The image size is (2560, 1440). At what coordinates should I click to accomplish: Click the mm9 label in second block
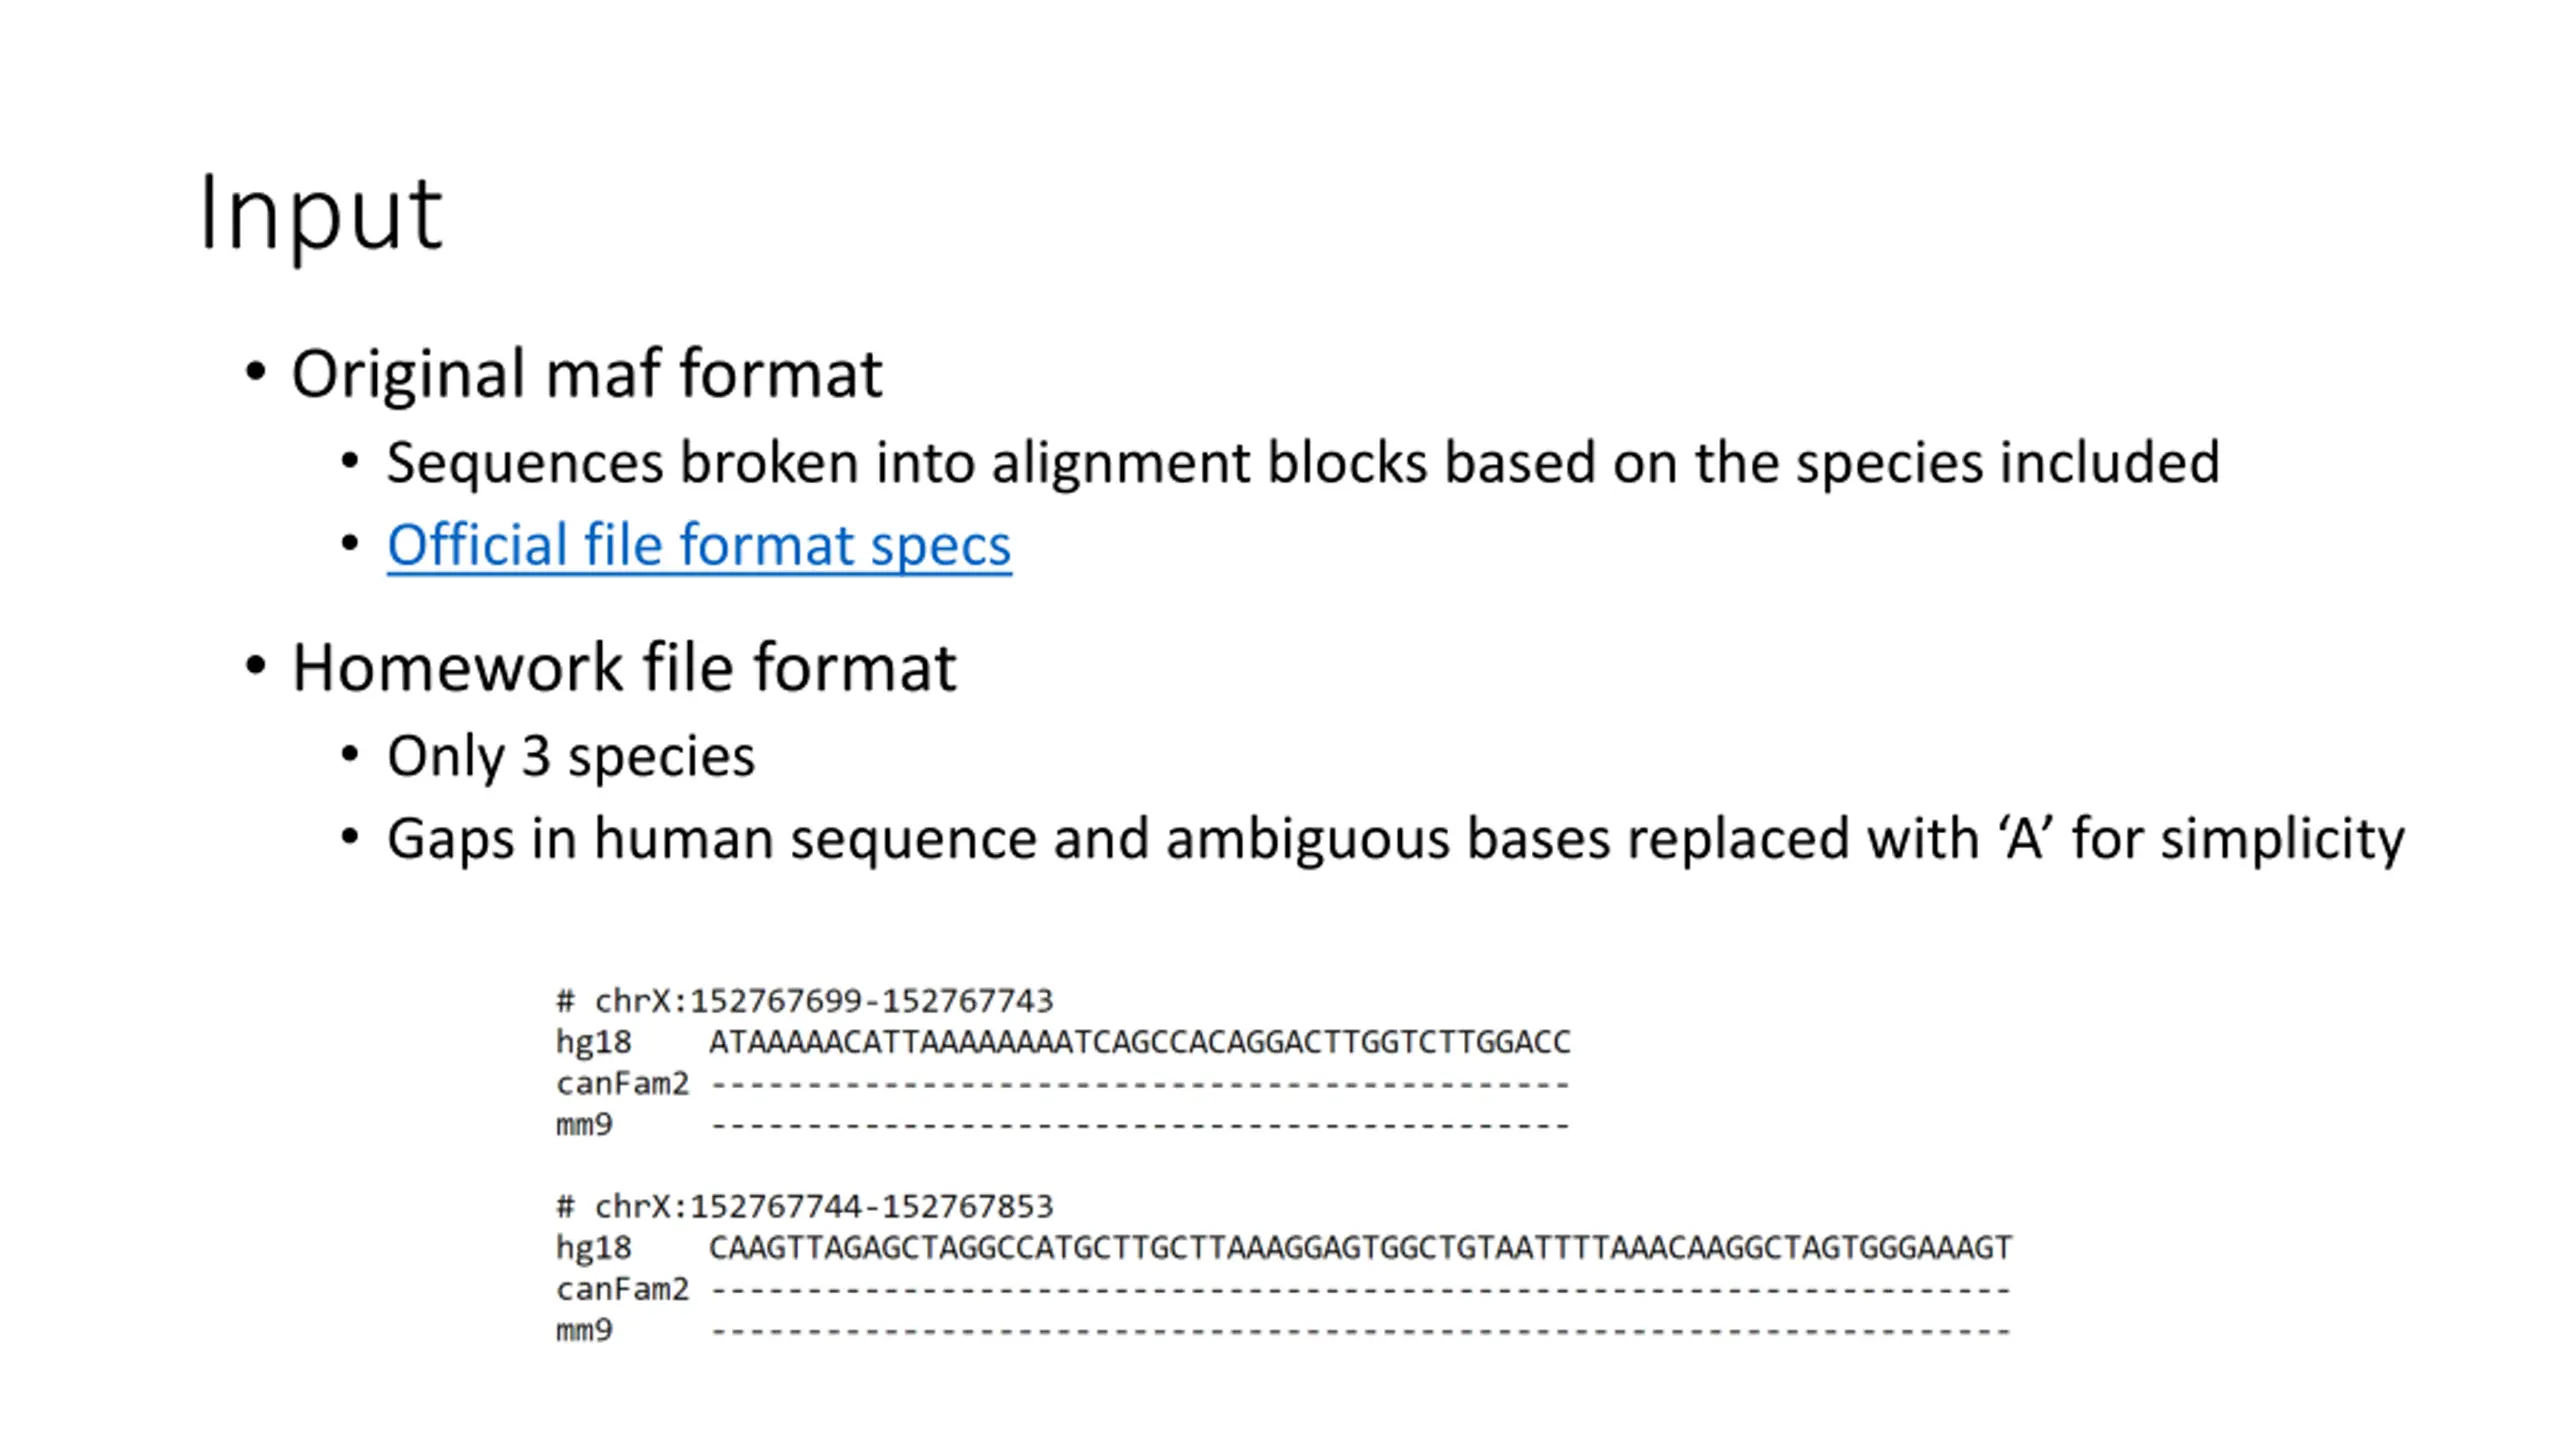pos(584,1332)
